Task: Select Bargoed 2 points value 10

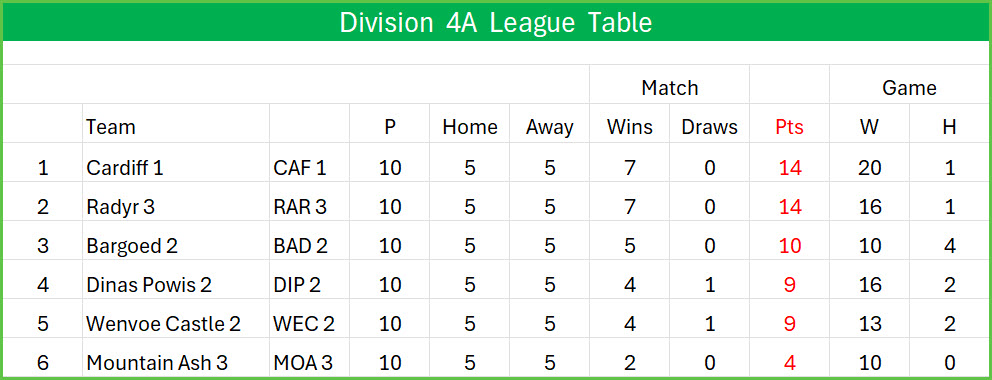Action: coord(790,246)
